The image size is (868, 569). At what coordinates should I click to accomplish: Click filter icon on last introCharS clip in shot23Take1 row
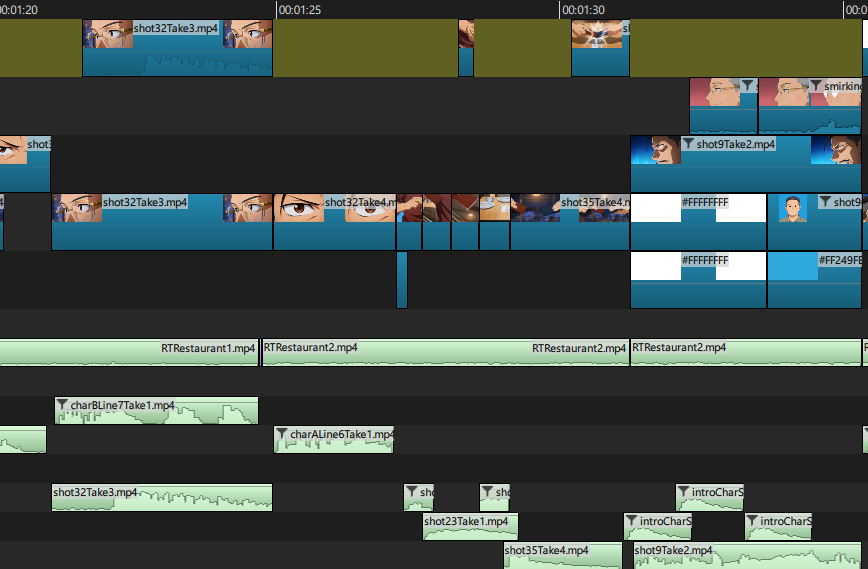752,521
